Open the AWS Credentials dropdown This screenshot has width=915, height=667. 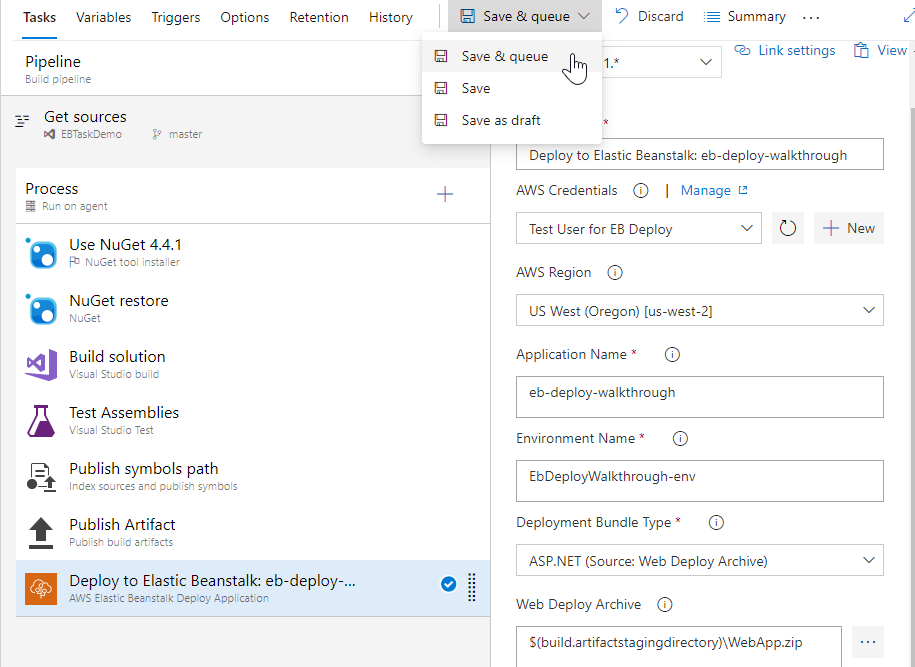[x=639, y=229]
